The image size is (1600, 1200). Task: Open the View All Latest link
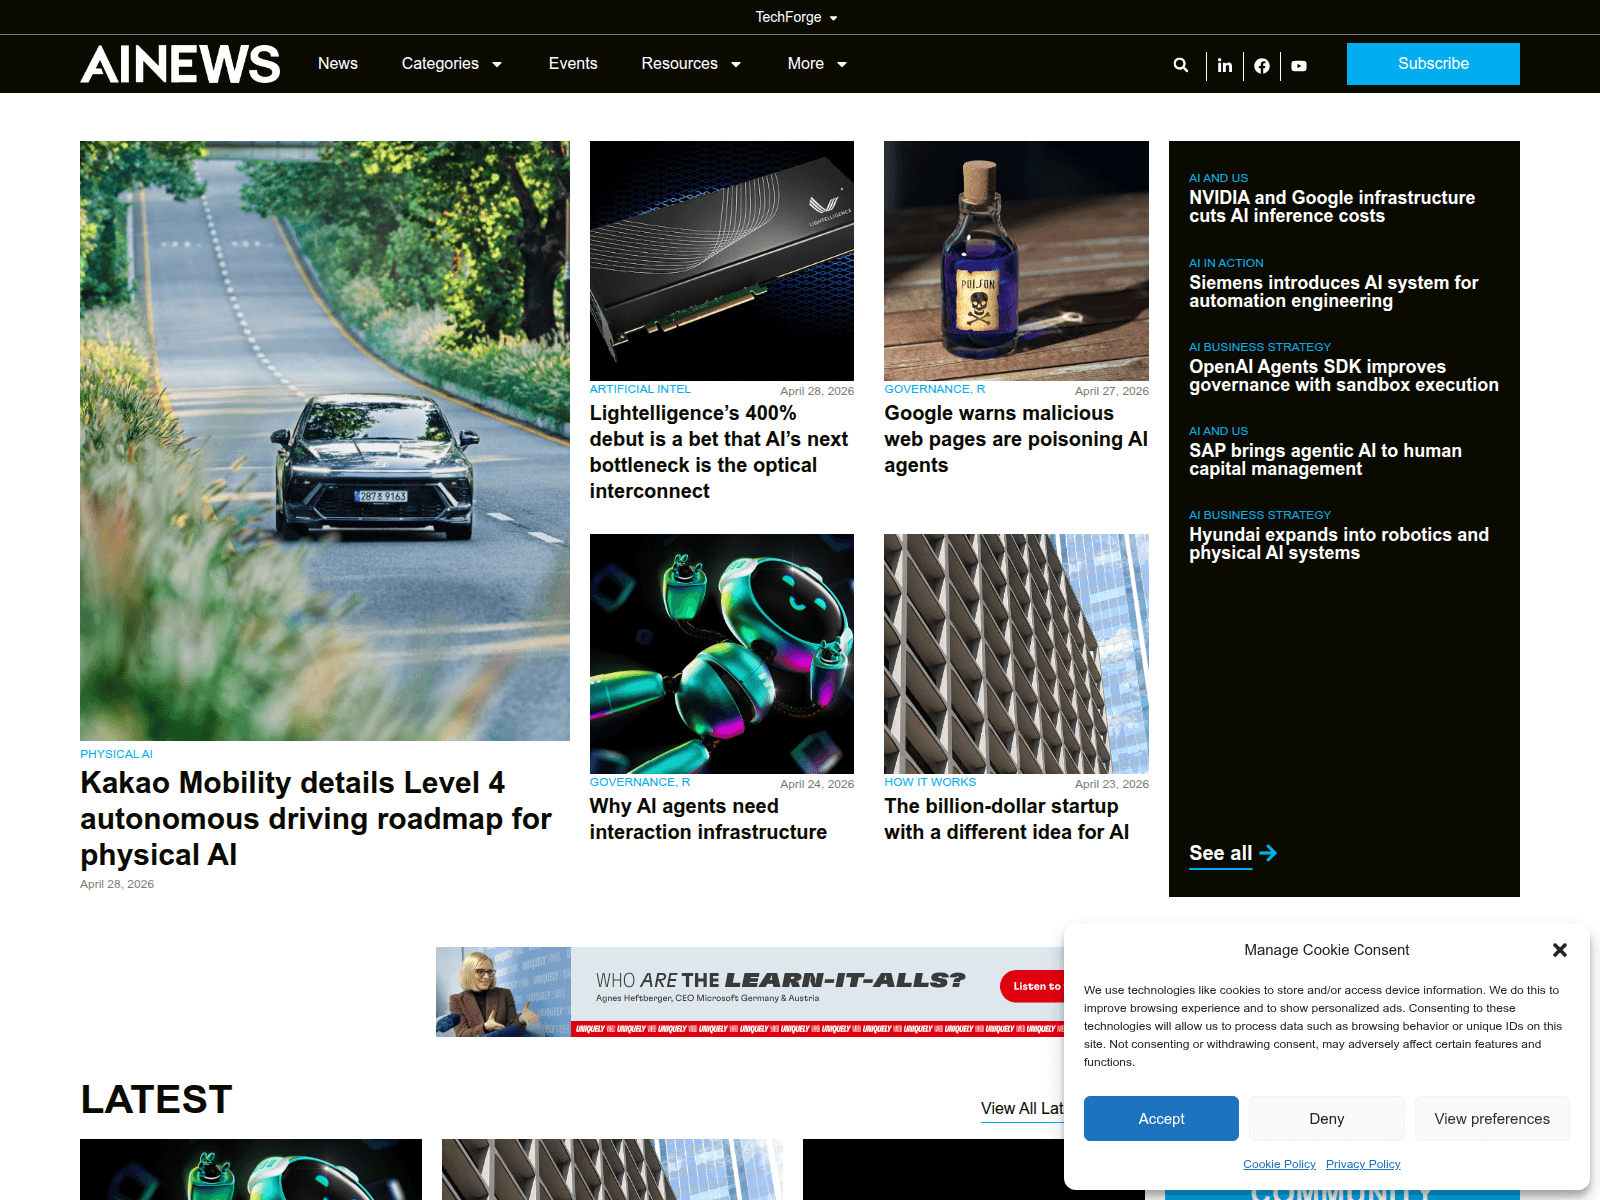pyautogui.click(x=1022, y=1108)
